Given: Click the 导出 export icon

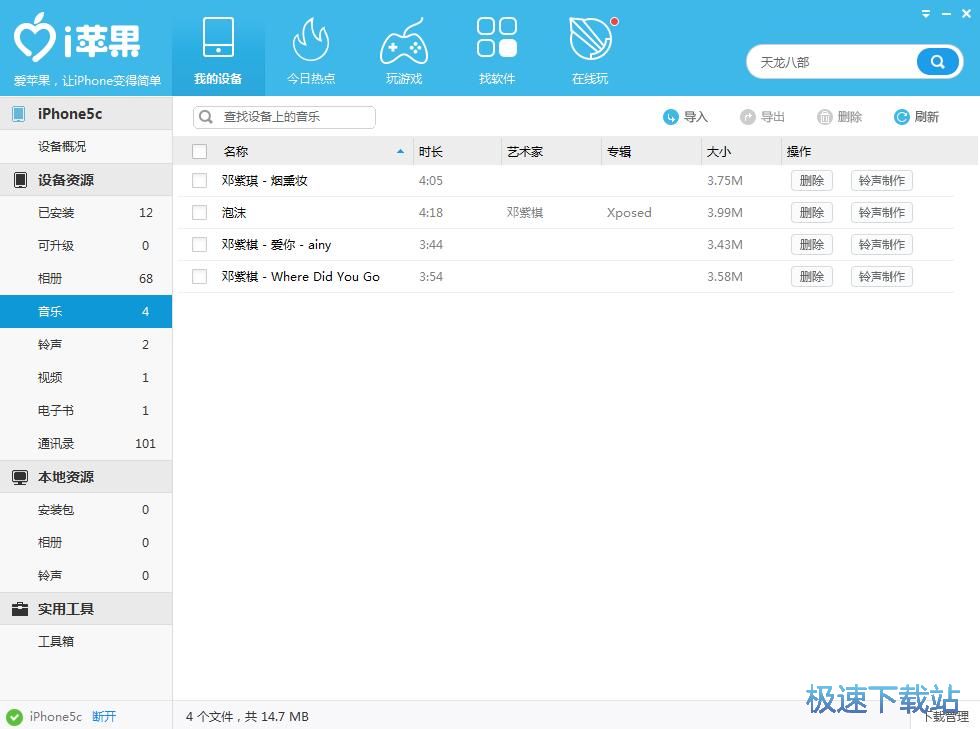Looking at the screenshot, I should coord(748,117).
